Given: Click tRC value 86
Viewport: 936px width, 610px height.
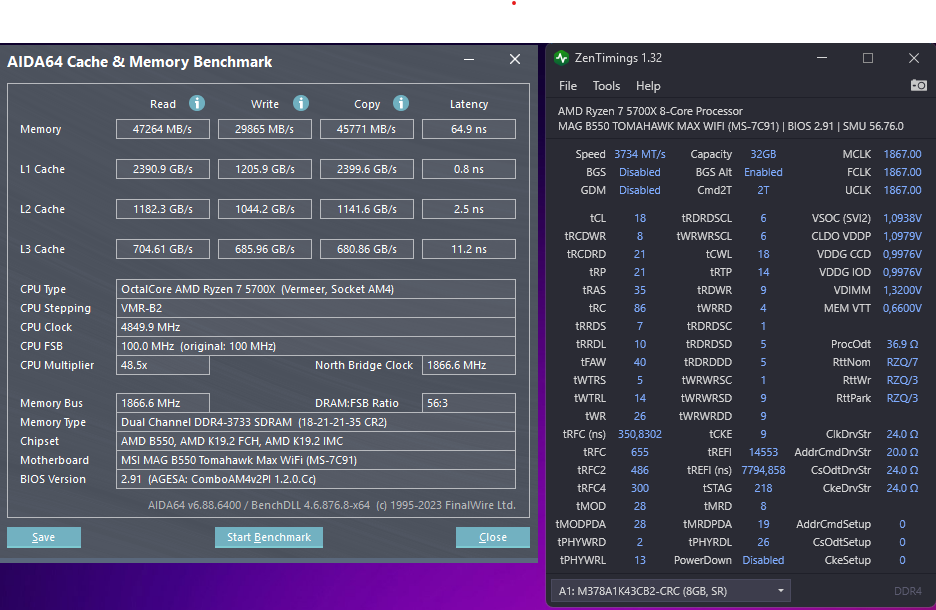Looking at the screenshot, I should (x=639, y=308).
